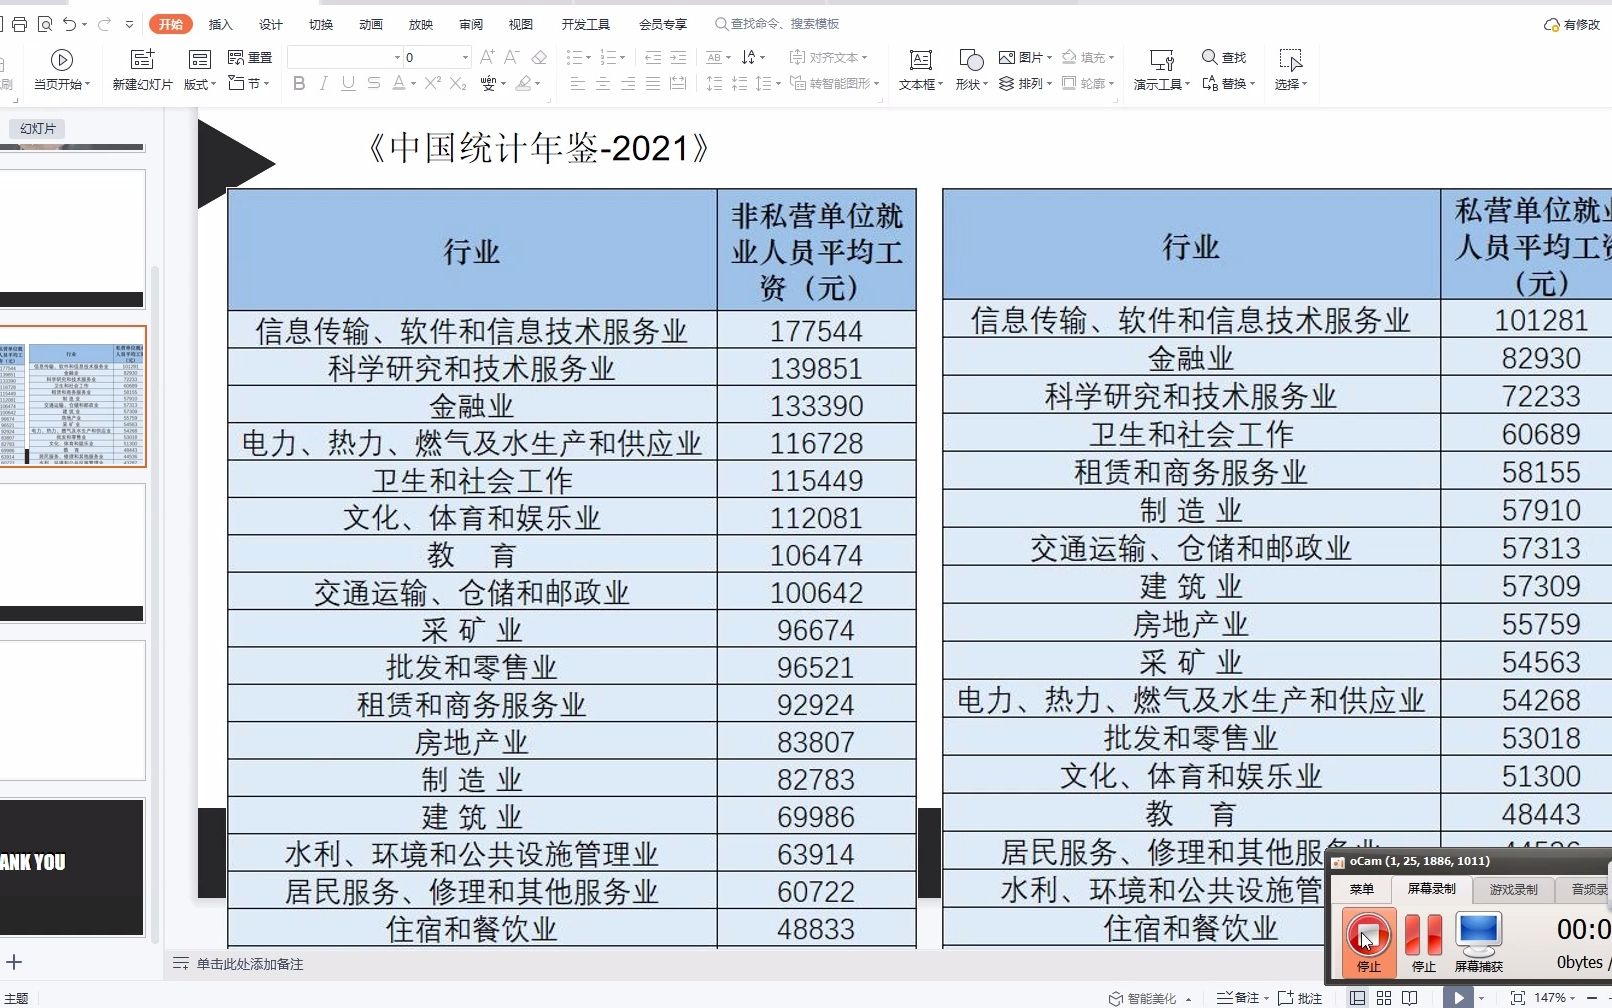Click the 图片 picture button
Image resolution: width=1612 pixels, height=1008 pixels.
pos(1026,57)
